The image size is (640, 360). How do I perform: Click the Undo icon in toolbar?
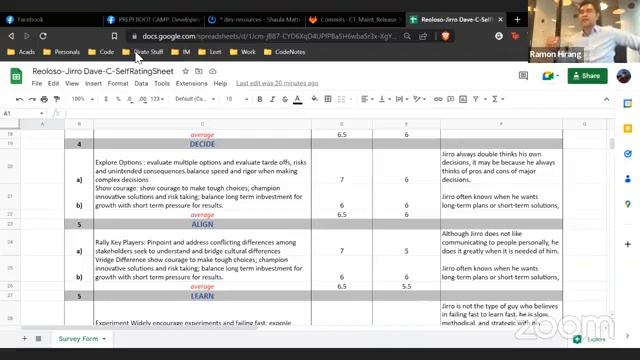click(x=19, y=99)
